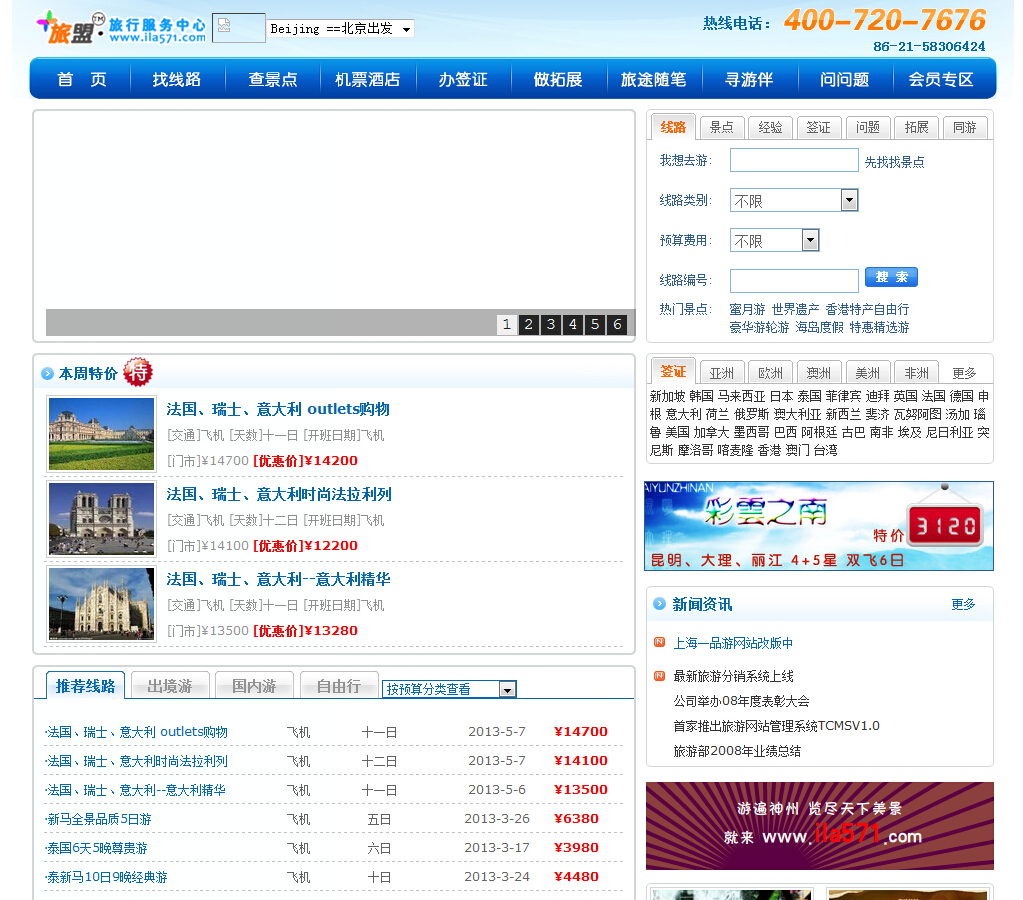Open the 上海一品游网站改版中 news link
The image size is (1023, 900).
pos(733,644)
